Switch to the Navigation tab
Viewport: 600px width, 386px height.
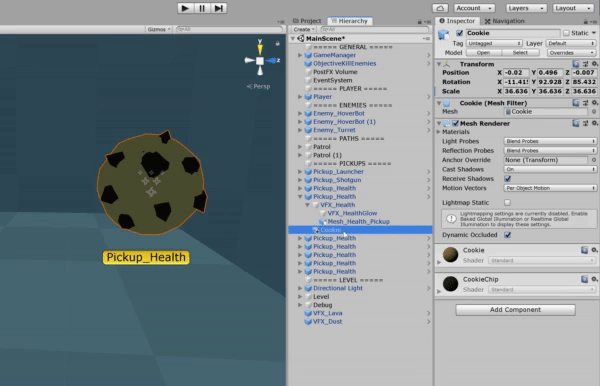(x=505, y=21)
